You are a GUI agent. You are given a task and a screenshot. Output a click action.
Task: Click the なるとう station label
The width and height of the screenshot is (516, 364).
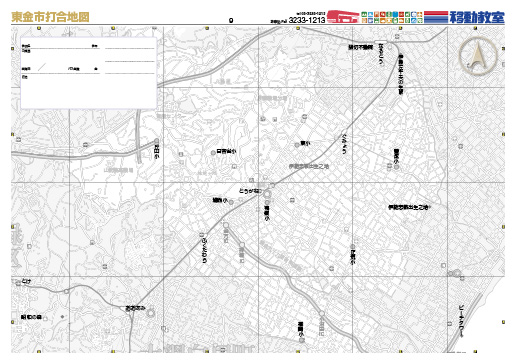(381, 54)
